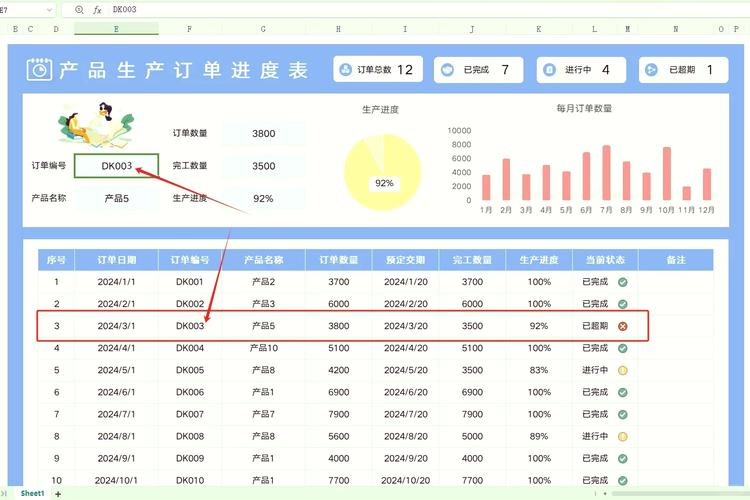Open the name box dropdown arrow

coord(49,10)
